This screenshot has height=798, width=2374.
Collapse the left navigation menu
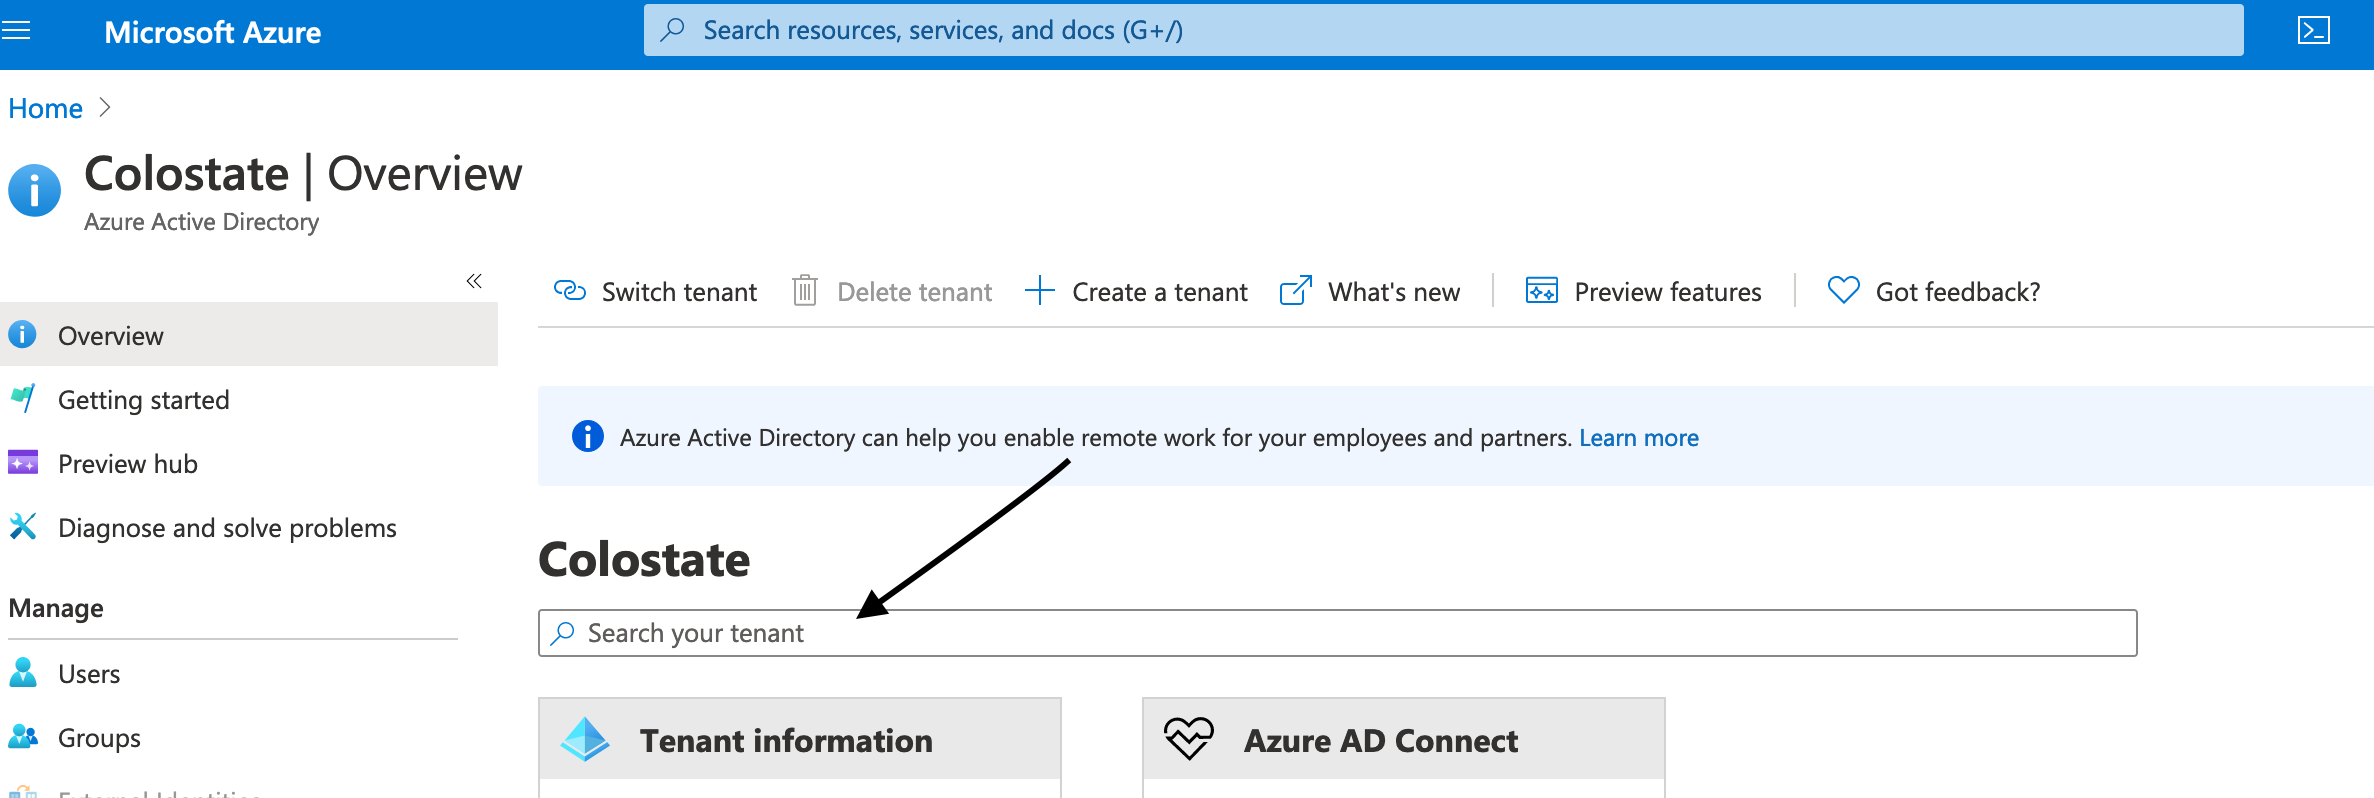[474, 281]
